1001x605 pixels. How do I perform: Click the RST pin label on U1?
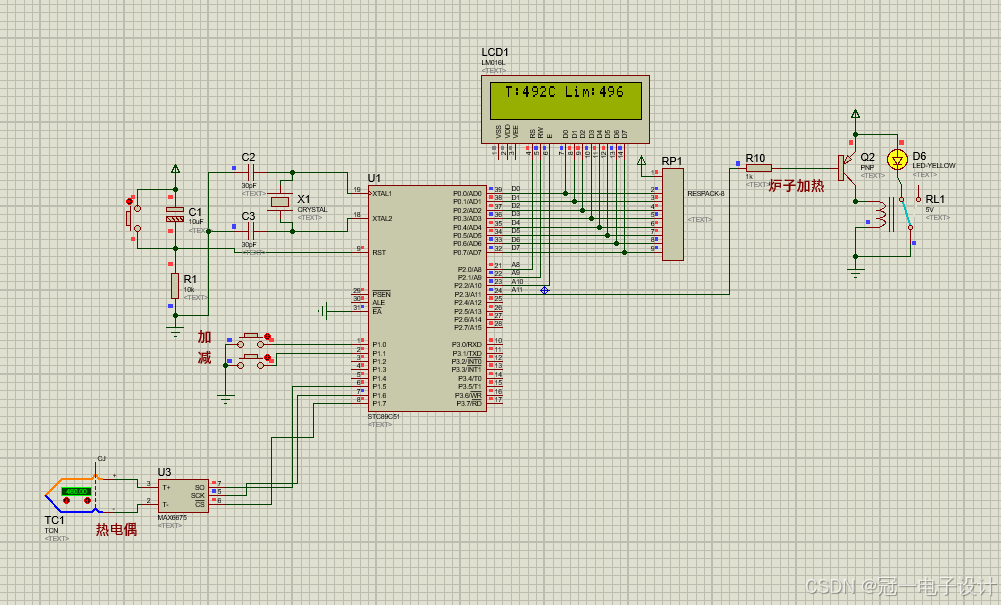click(x=379, y=253)
